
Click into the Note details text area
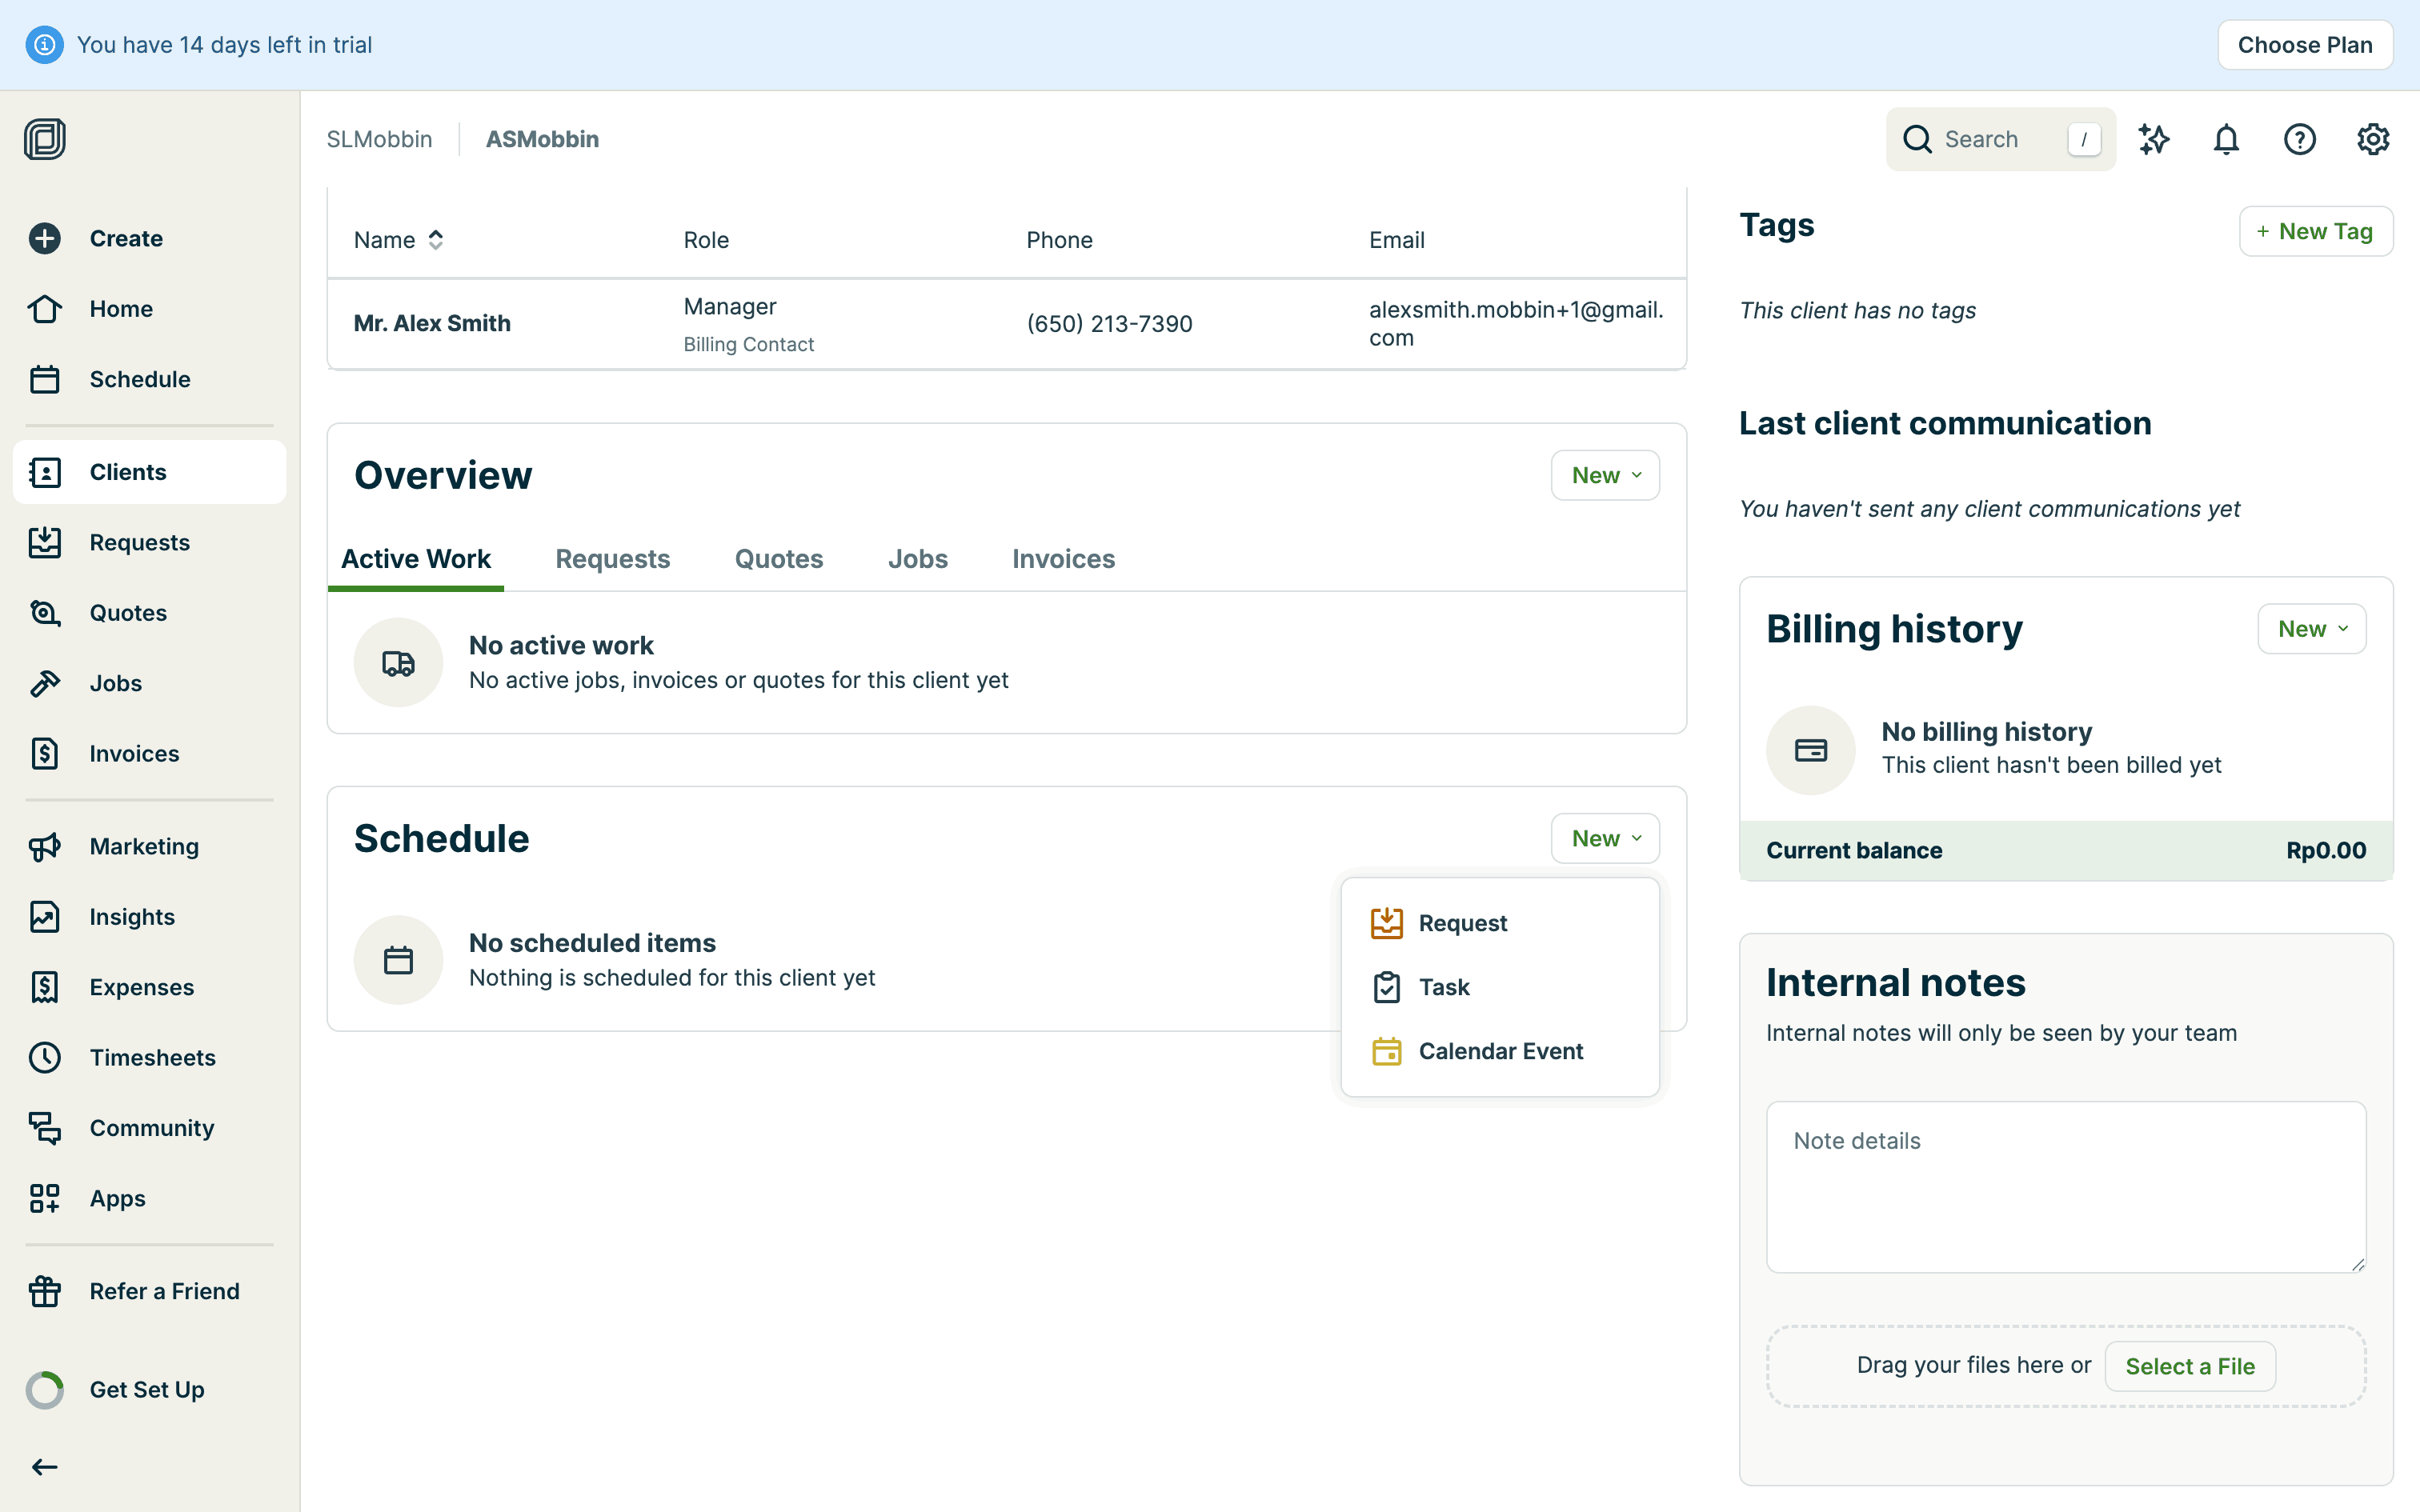(x=2065, y=1186)
